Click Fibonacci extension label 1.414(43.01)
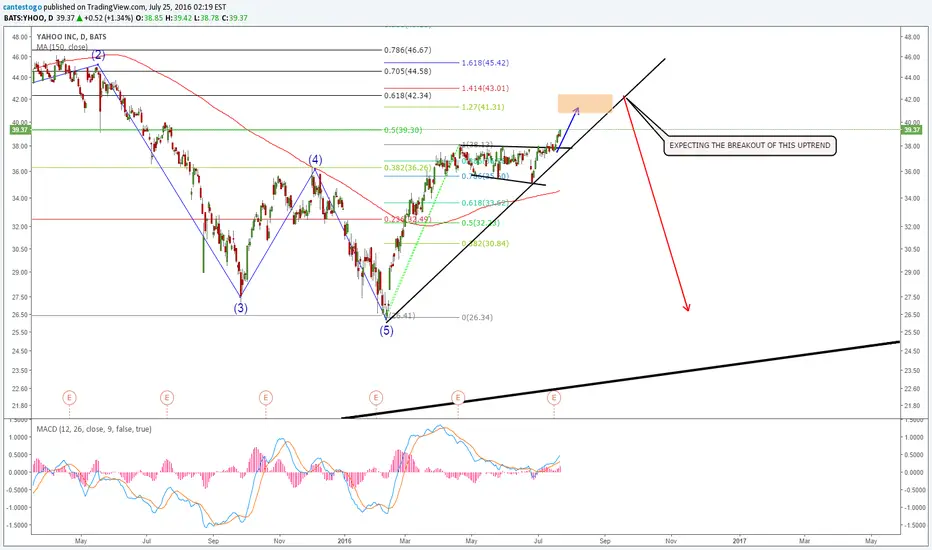 485,89
